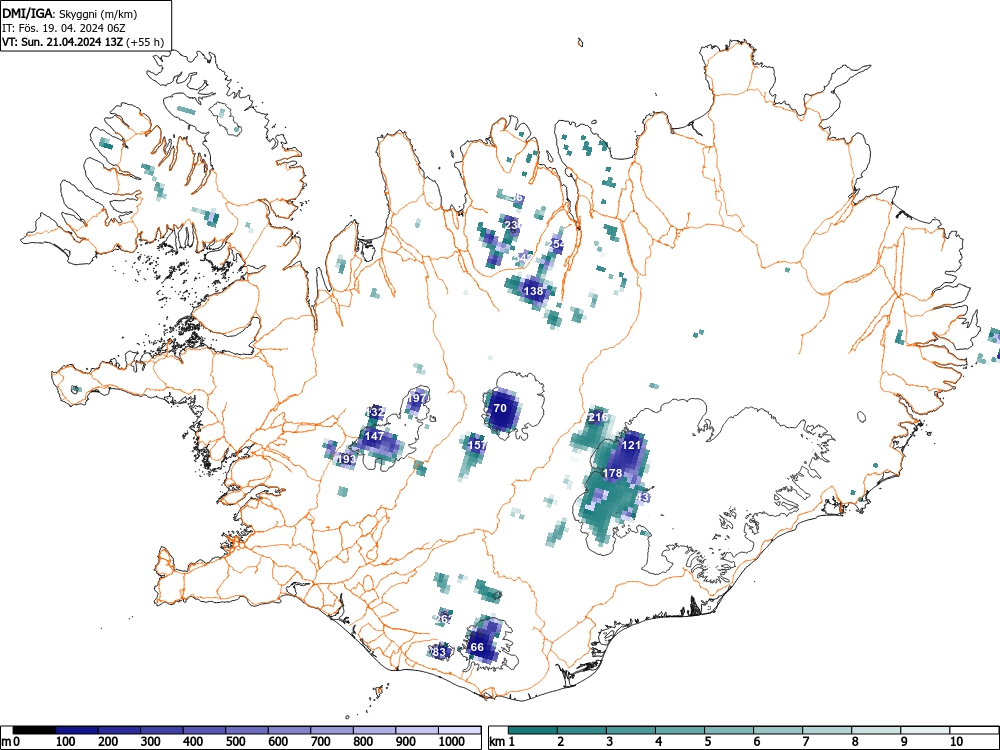Click the '193' visibility label
Screen dimensions: 1000x750
pyautogui.click(x=346, y=459)
